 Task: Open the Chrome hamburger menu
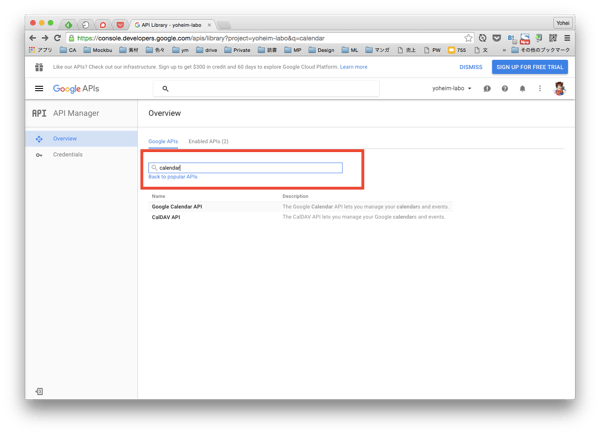[x=567, y=38]
